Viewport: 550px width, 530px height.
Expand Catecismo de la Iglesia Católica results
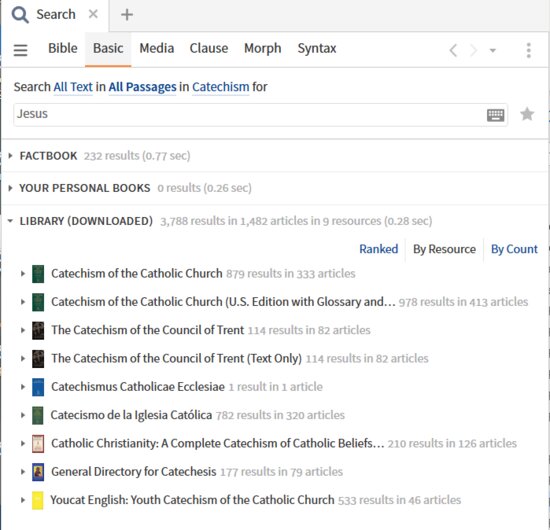(23, 415)
